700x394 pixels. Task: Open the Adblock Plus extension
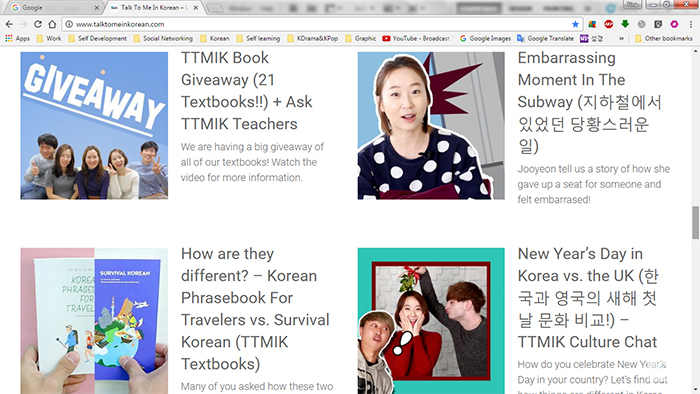608,24
